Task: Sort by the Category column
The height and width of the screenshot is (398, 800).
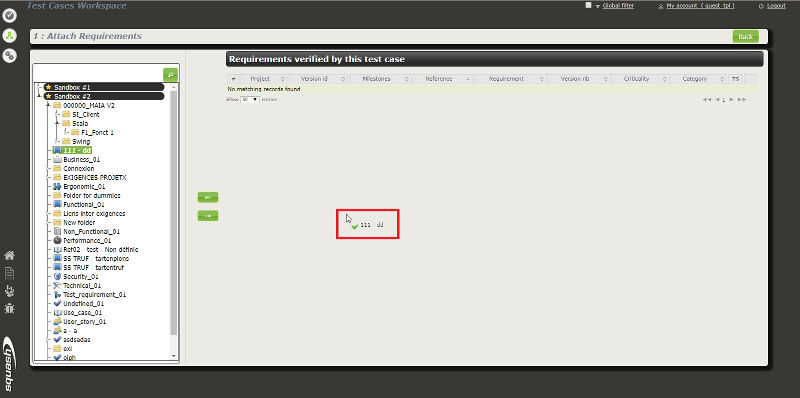Action: (x=697, y=79)
